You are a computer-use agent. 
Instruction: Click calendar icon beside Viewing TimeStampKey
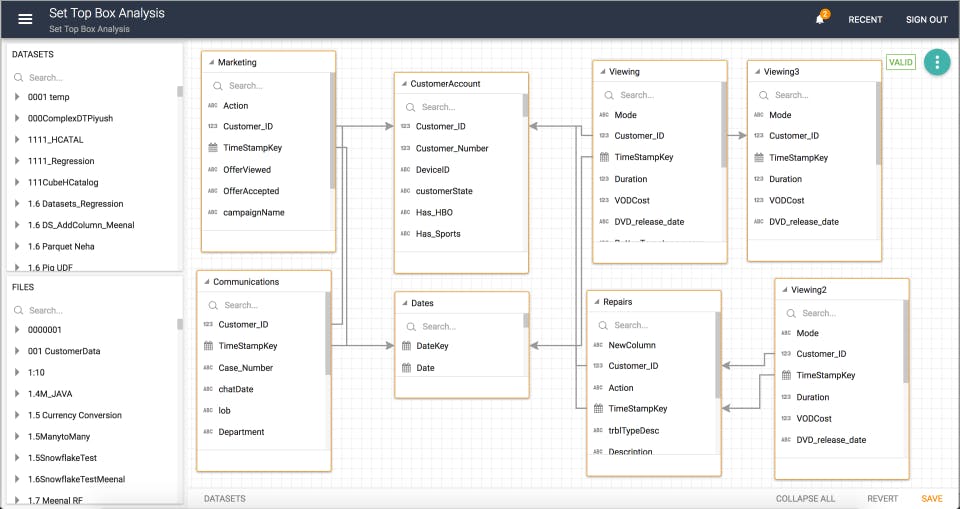pyautogui.click(x=604, y=157)
